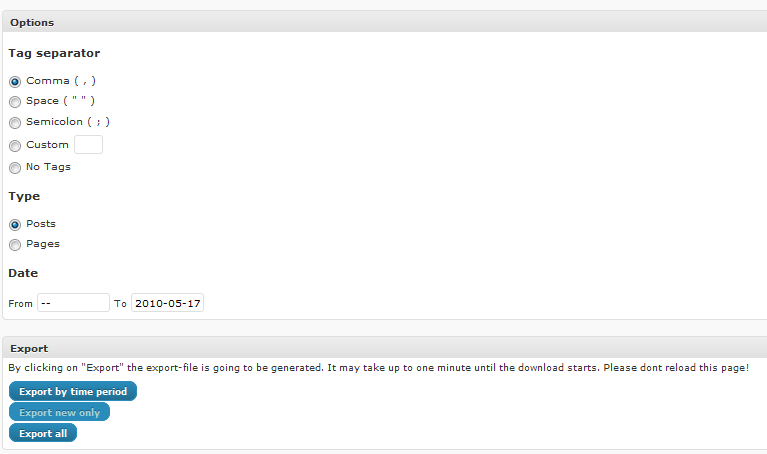Choose Posts as export type
This screenshot has width=767, height=454.
tap(15, 225)
